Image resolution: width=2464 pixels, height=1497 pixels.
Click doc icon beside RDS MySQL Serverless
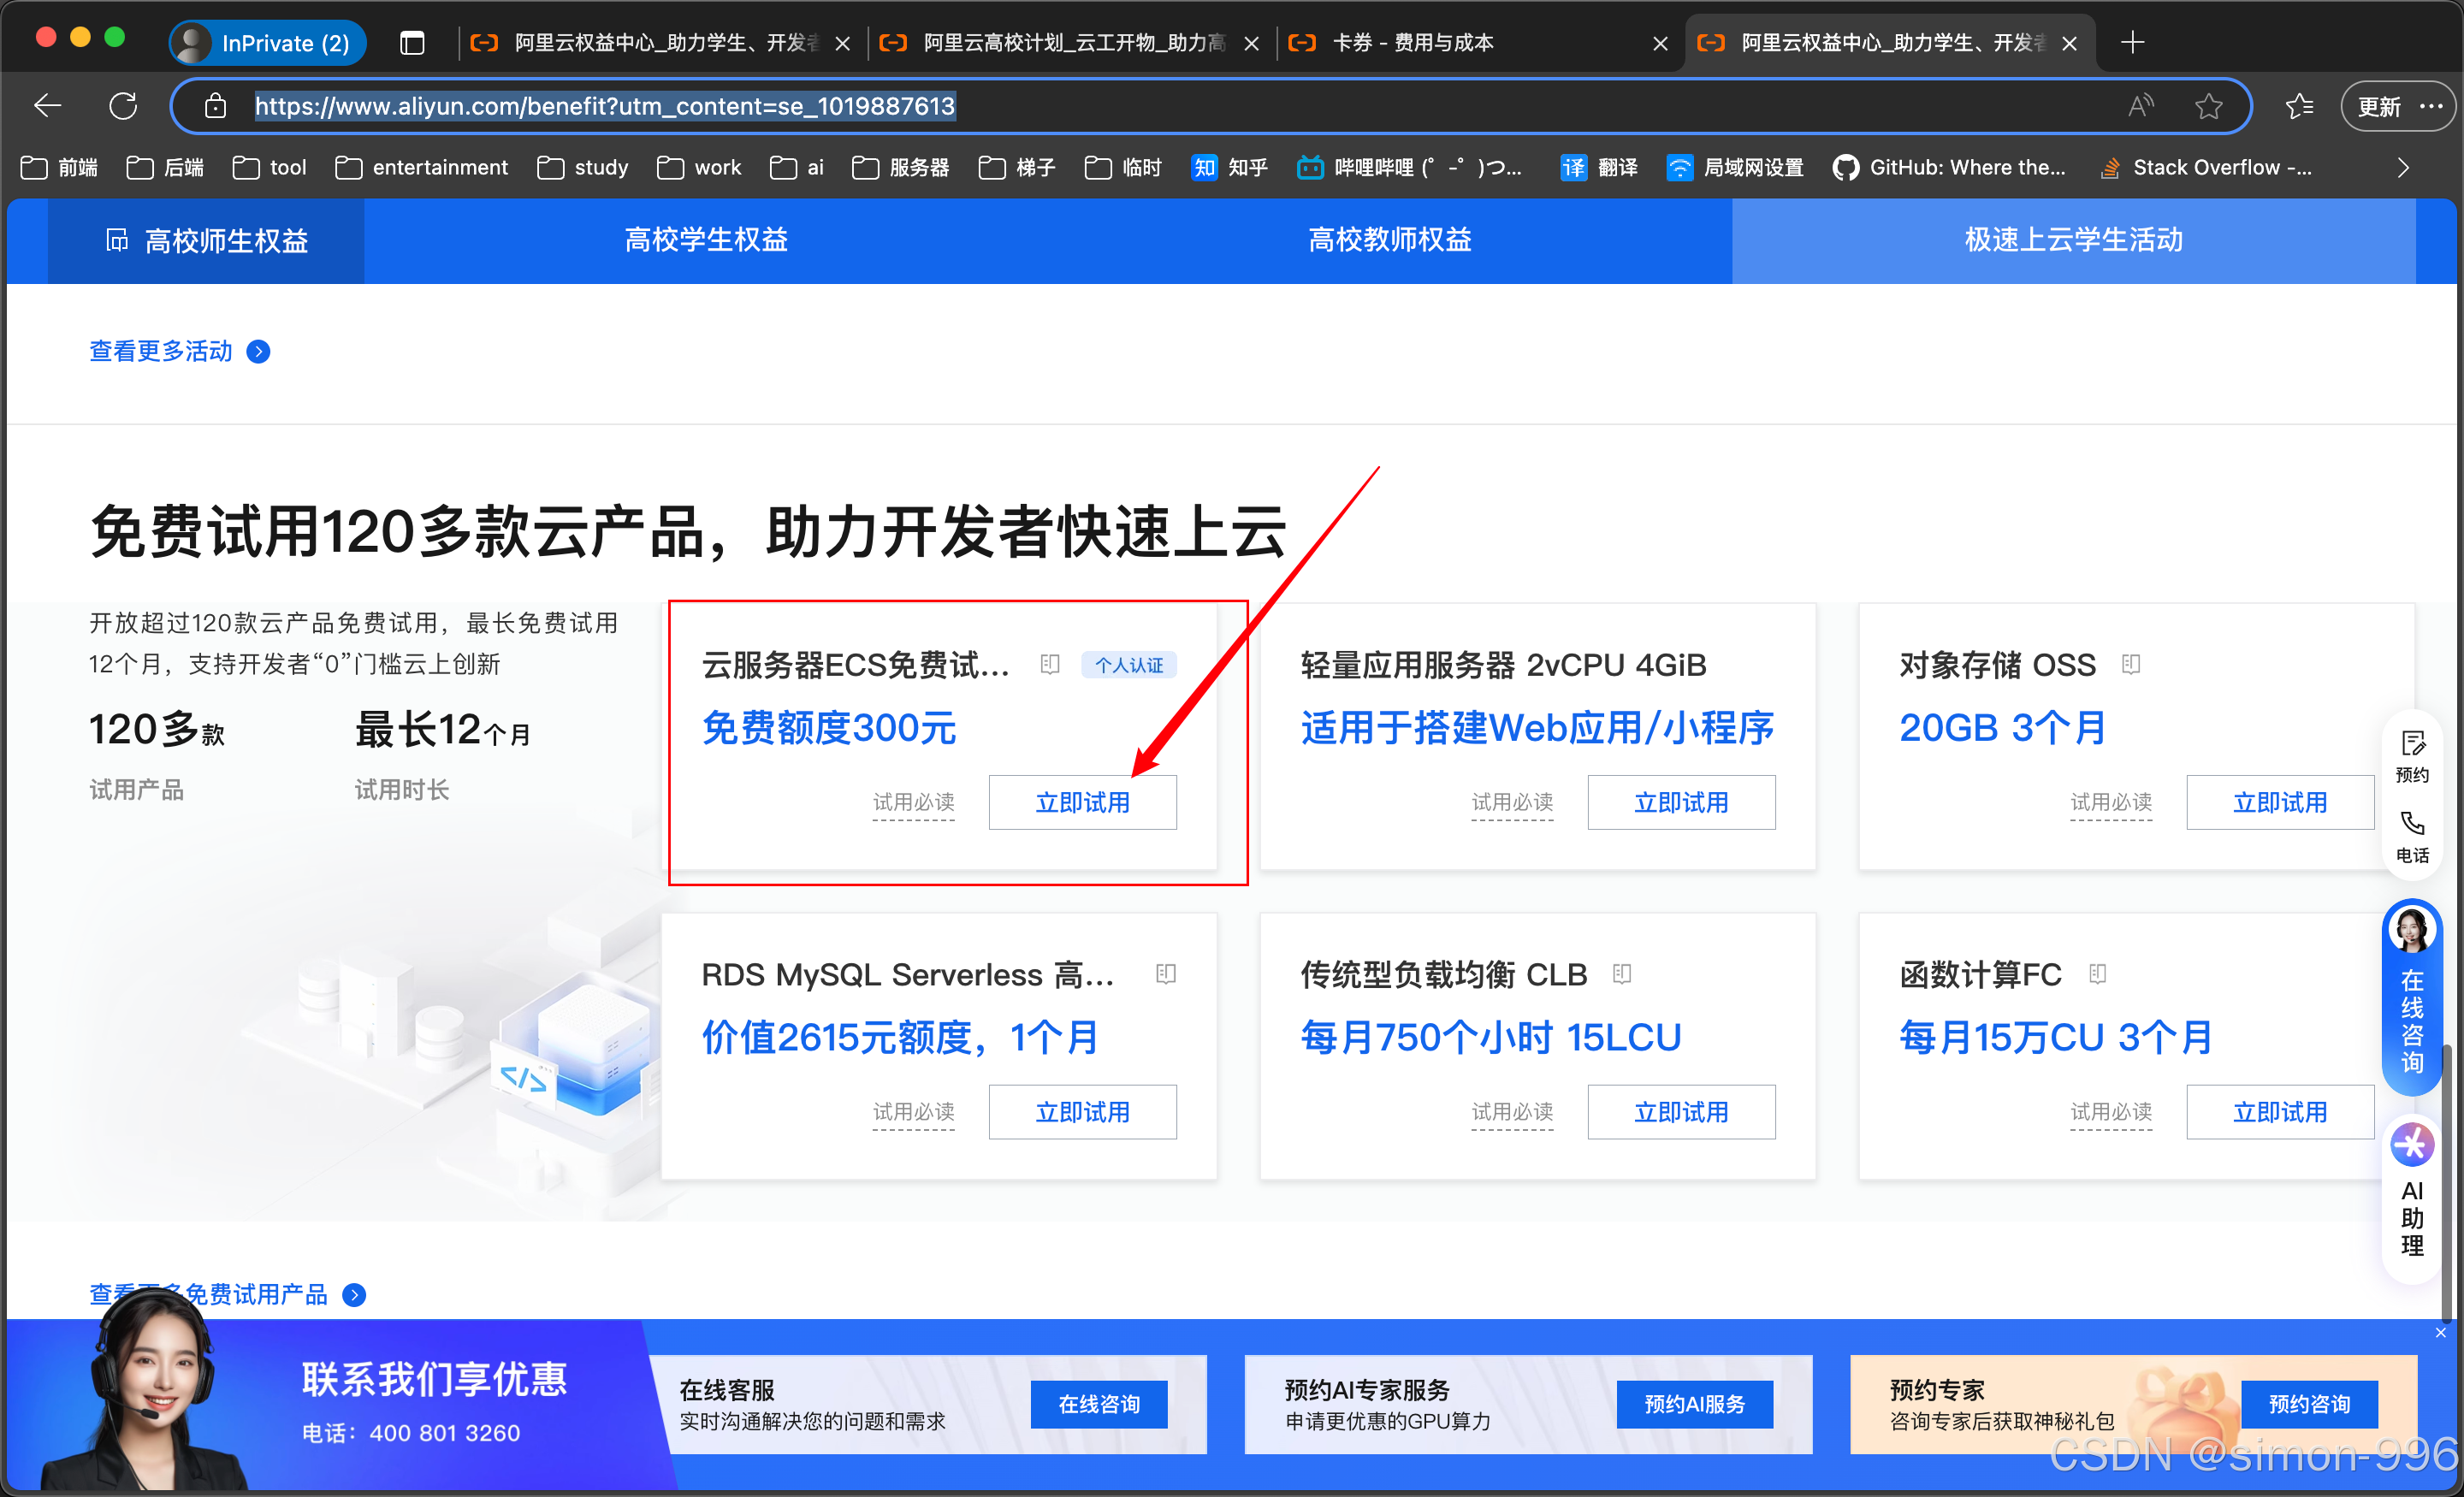click(x=1165, y=973)
